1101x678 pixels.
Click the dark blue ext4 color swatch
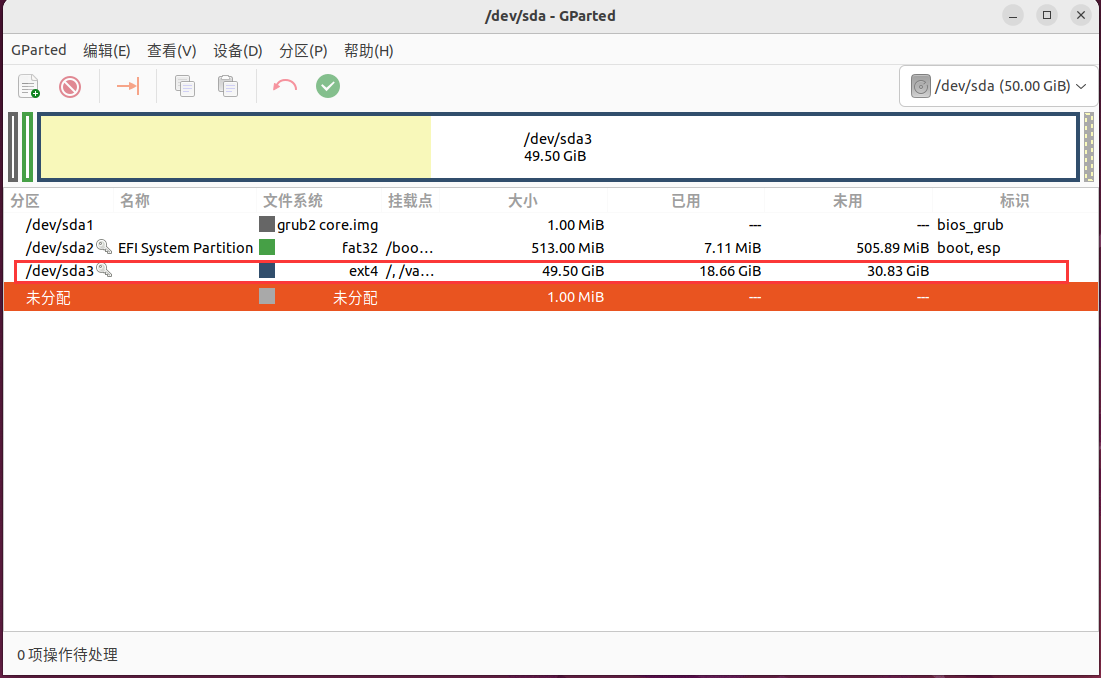267,270
